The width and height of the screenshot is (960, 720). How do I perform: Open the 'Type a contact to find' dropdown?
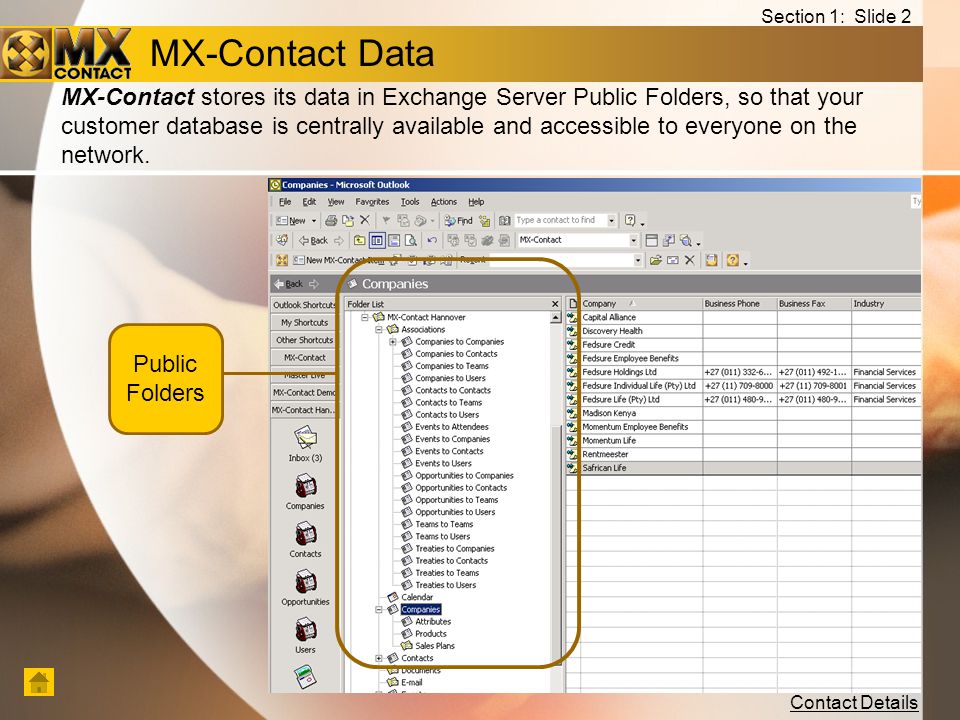[x=611, y=220]
